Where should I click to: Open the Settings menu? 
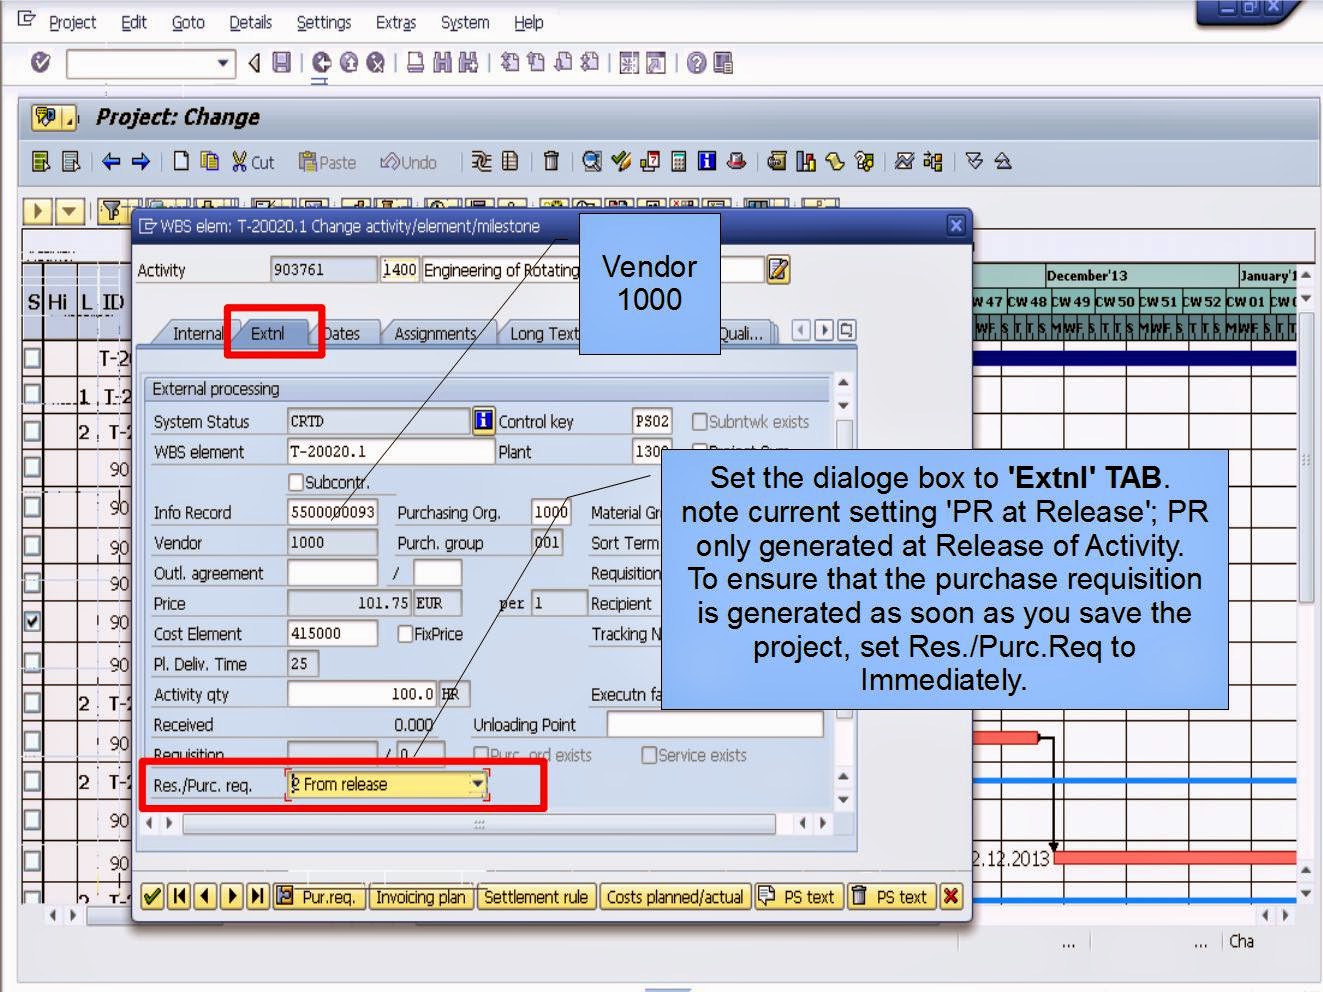323,22
